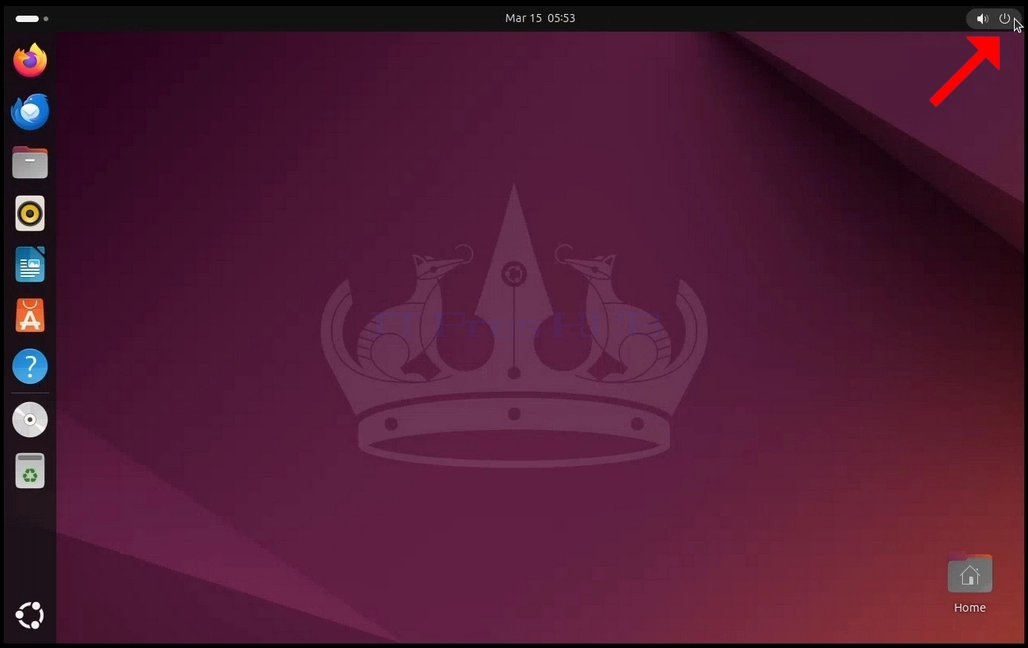Click the Home label under the folder
Viewport: 1028px width, 648px height.
970,608
